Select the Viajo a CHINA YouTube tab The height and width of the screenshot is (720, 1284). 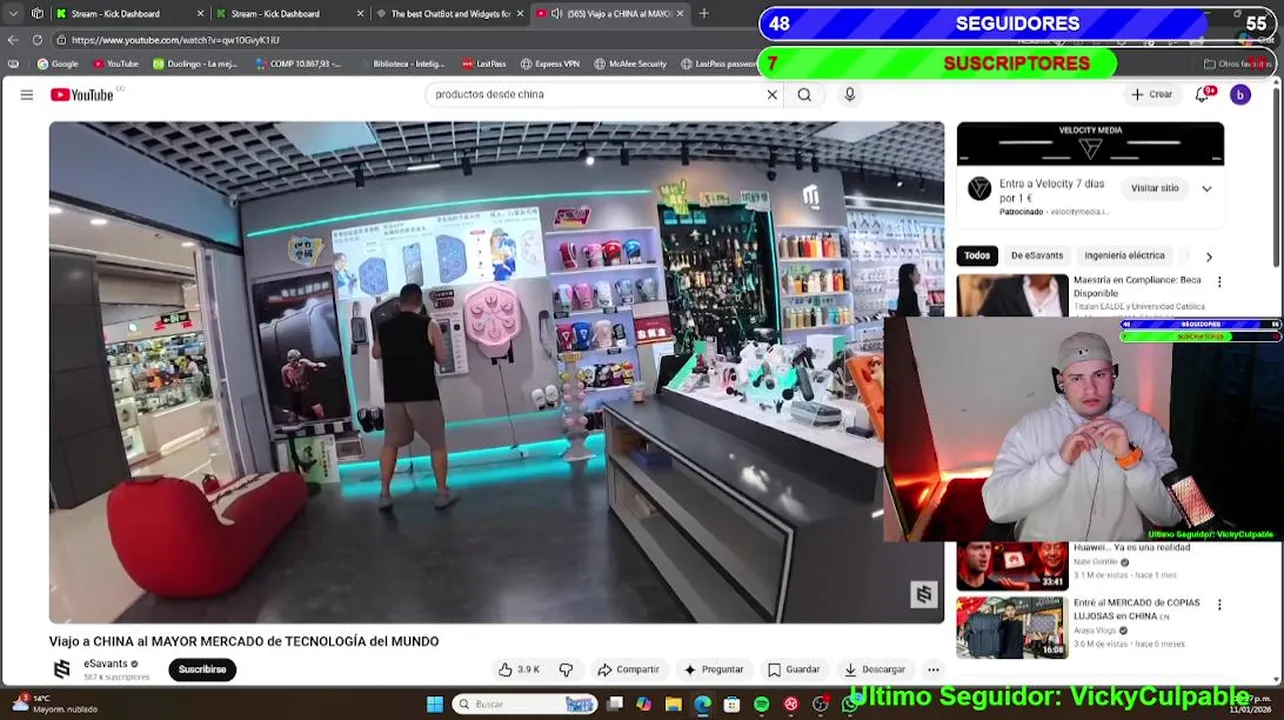(608, 13)
